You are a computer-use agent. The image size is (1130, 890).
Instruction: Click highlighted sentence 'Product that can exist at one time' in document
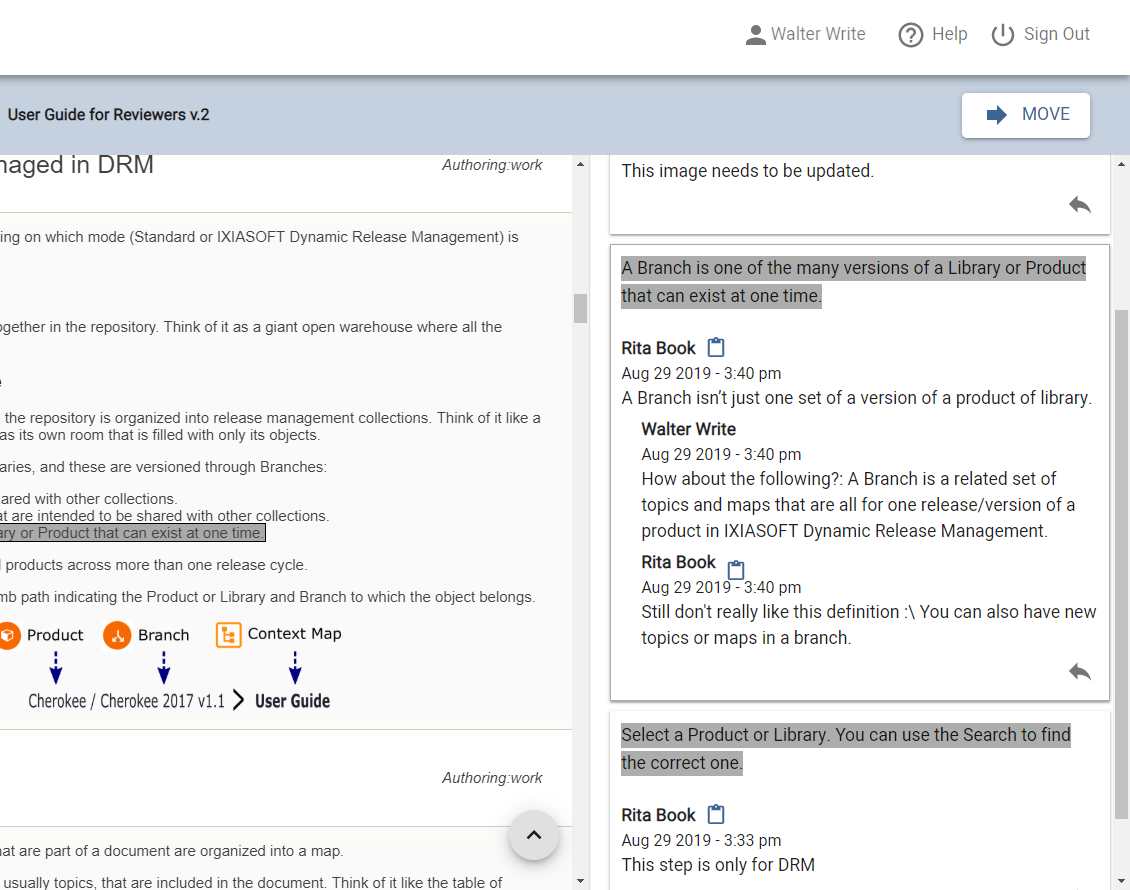(x=133, y=533)
